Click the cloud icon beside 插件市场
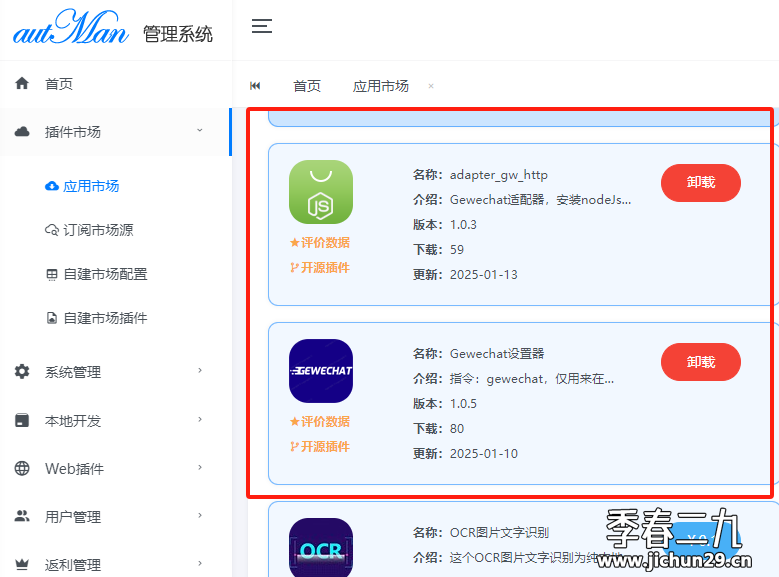 (x=22, y=132)
